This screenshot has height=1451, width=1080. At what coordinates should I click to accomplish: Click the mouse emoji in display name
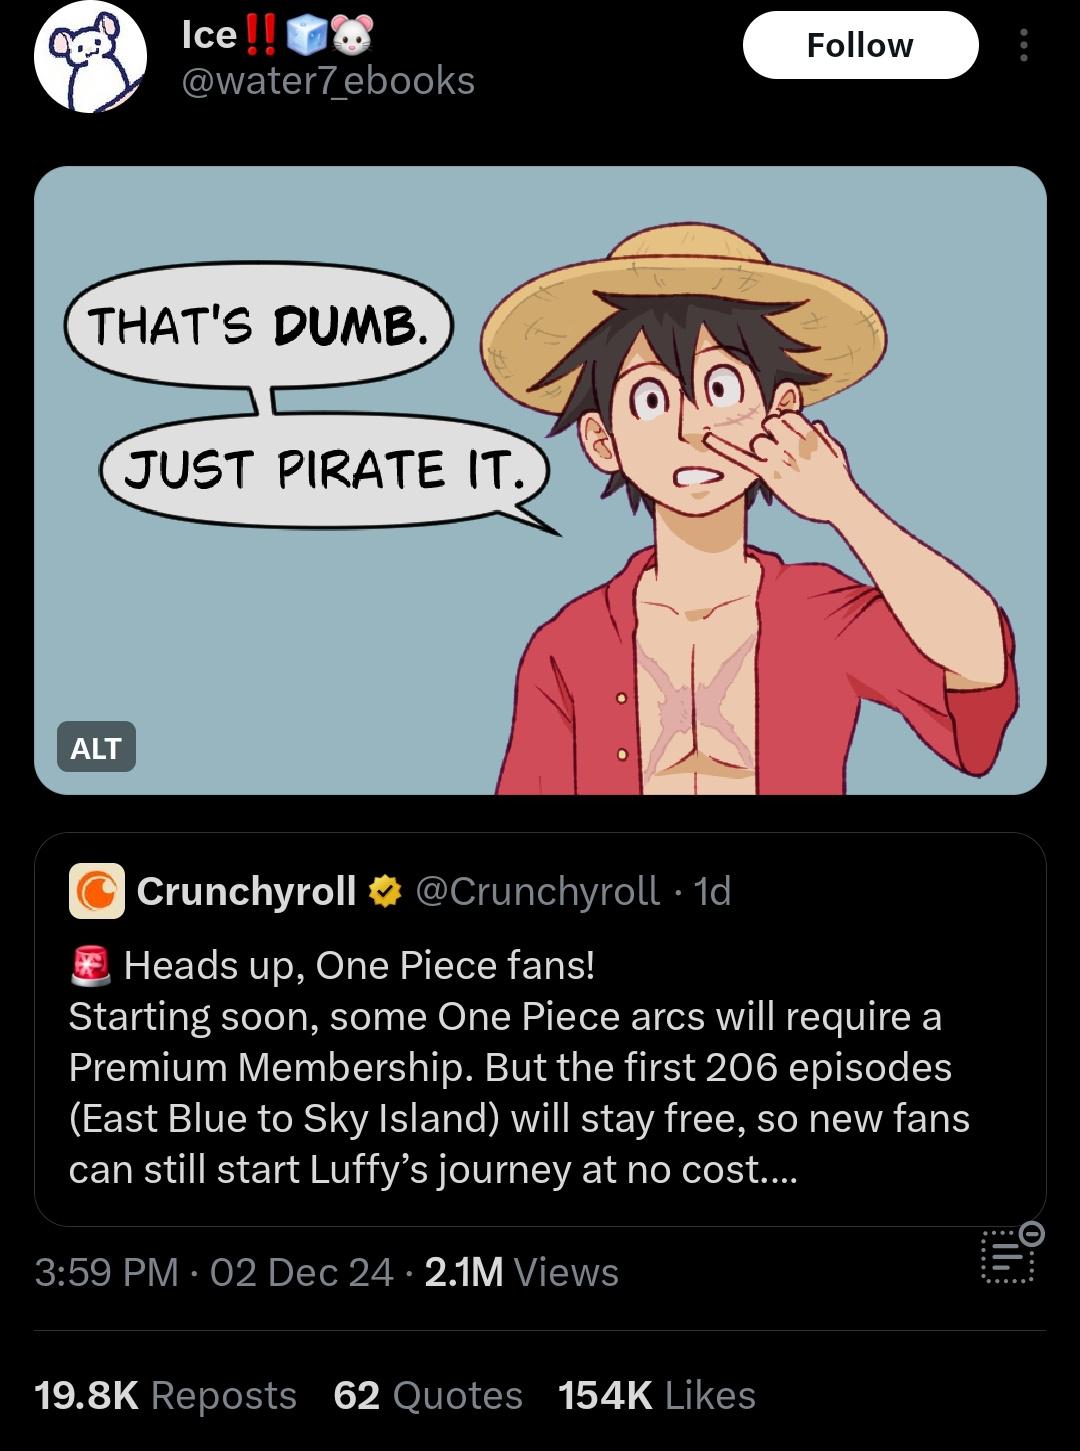(351, 36)
